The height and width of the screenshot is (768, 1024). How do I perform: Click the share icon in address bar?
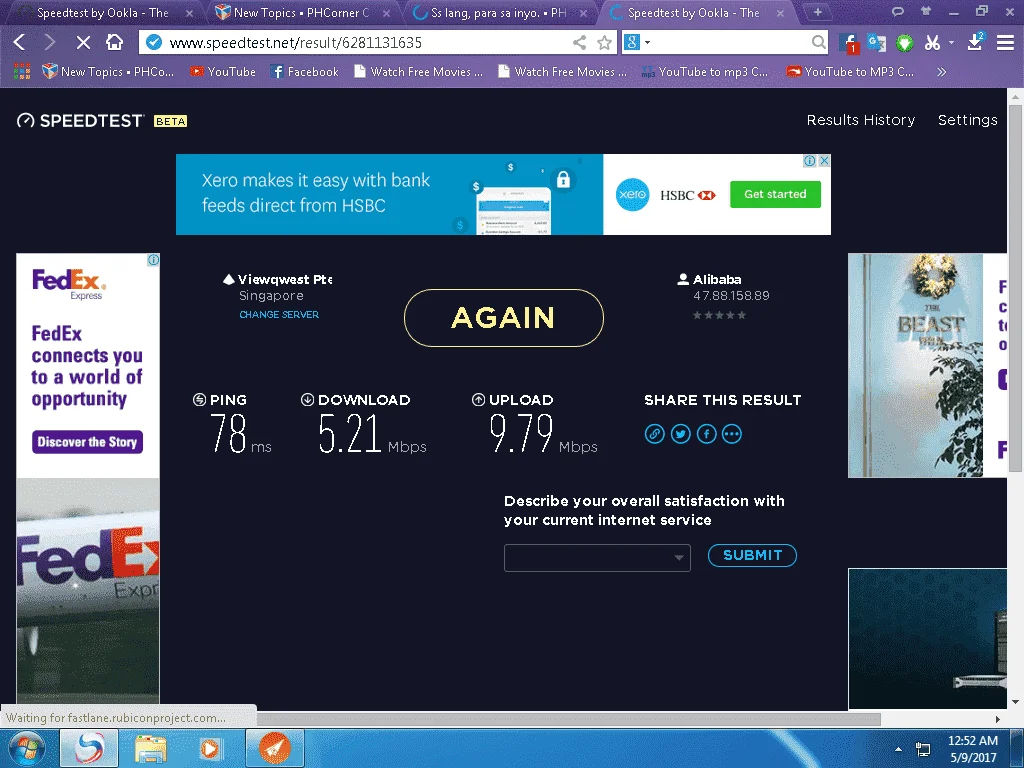[579, 42]
